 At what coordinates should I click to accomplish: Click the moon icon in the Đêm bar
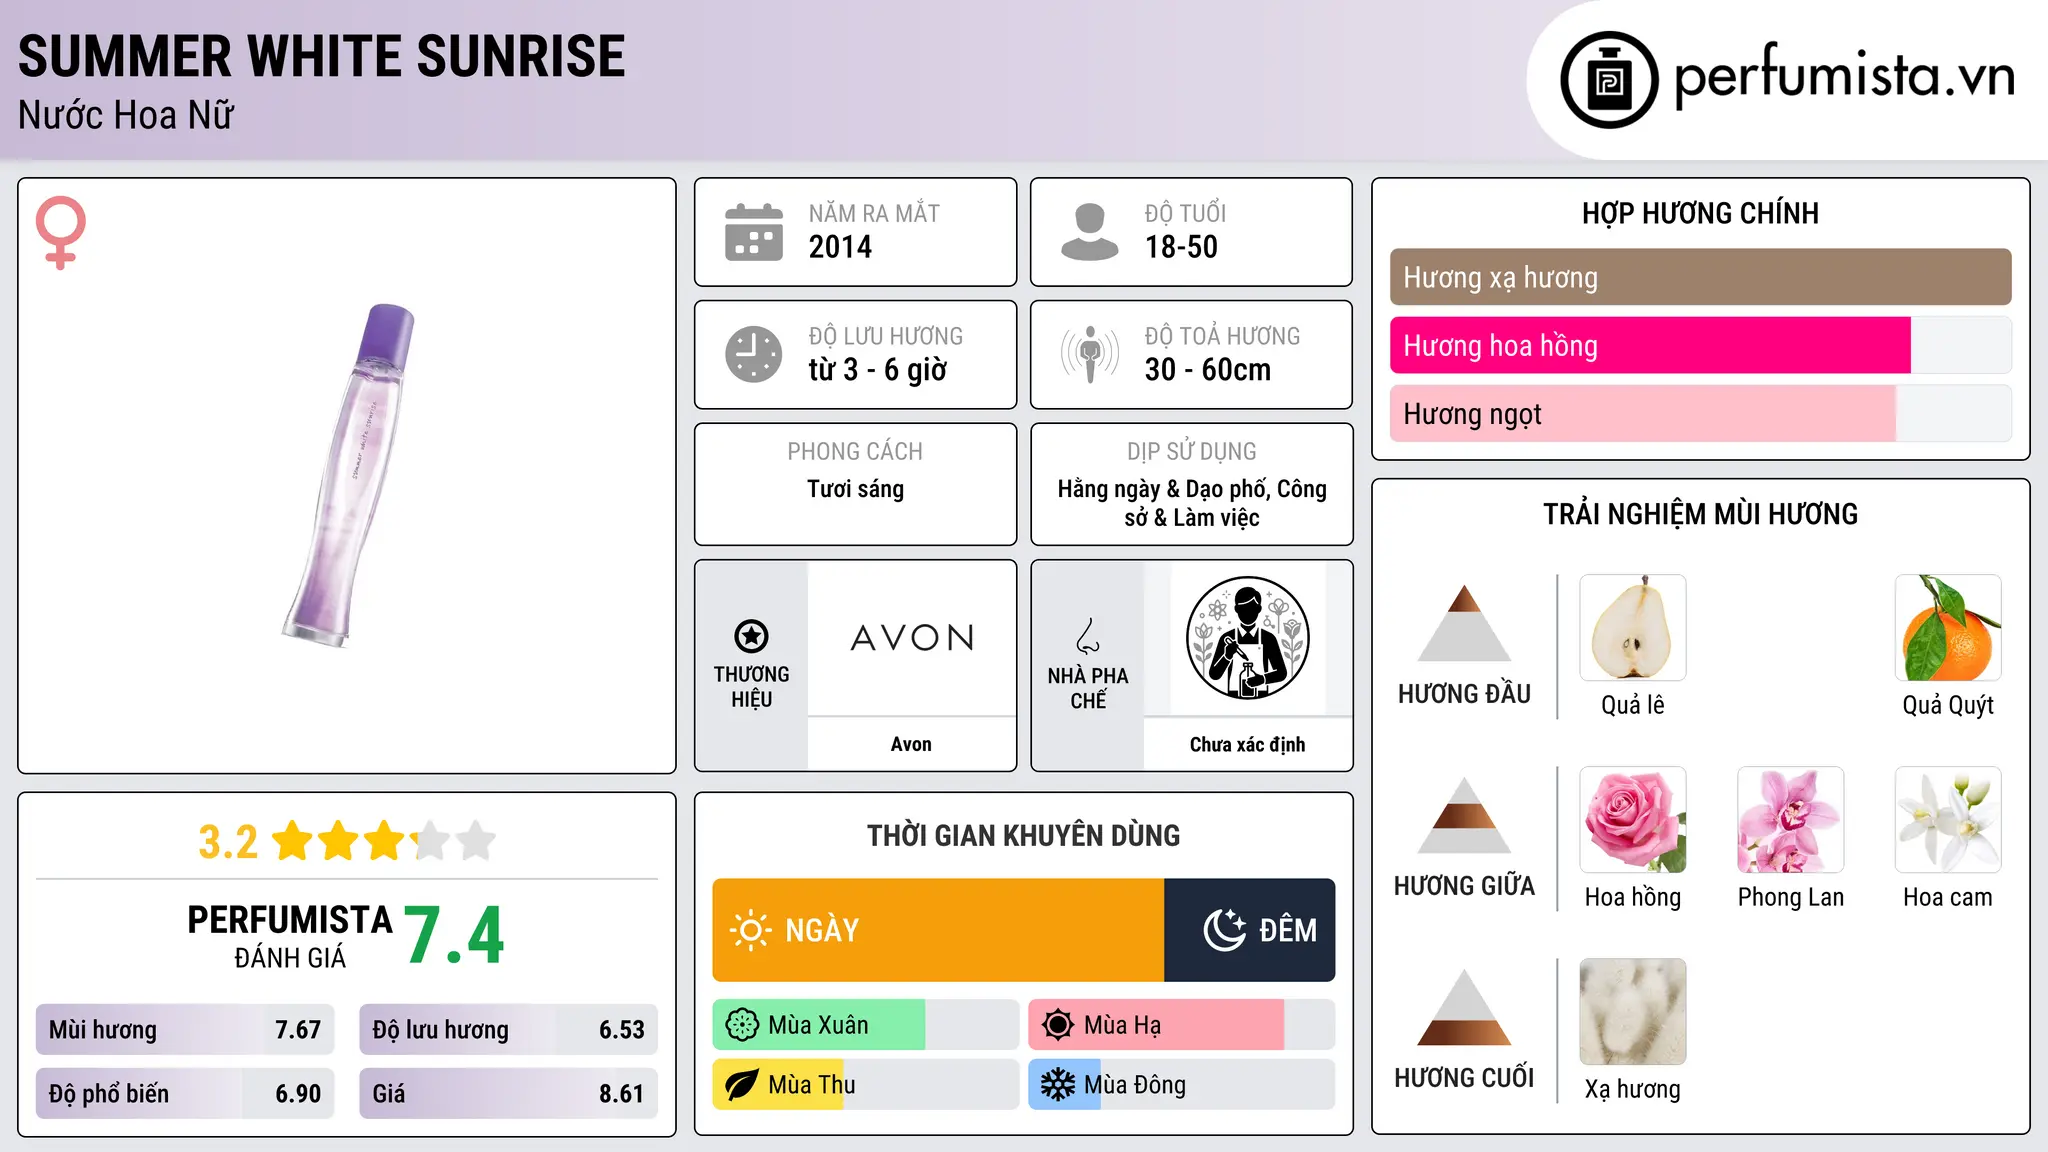pos(1224,930)
